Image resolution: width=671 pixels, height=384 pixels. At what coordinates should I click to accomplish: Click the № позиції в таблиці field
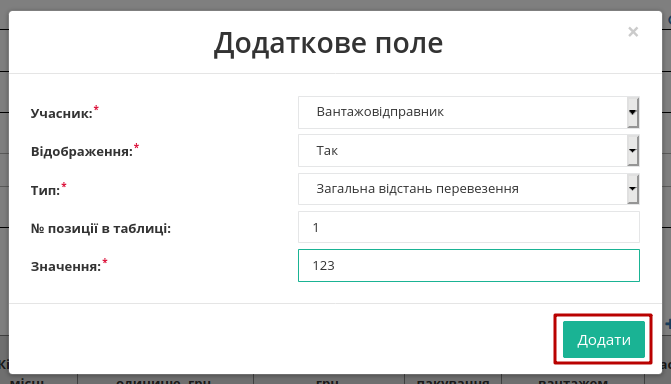click(469, 227)
